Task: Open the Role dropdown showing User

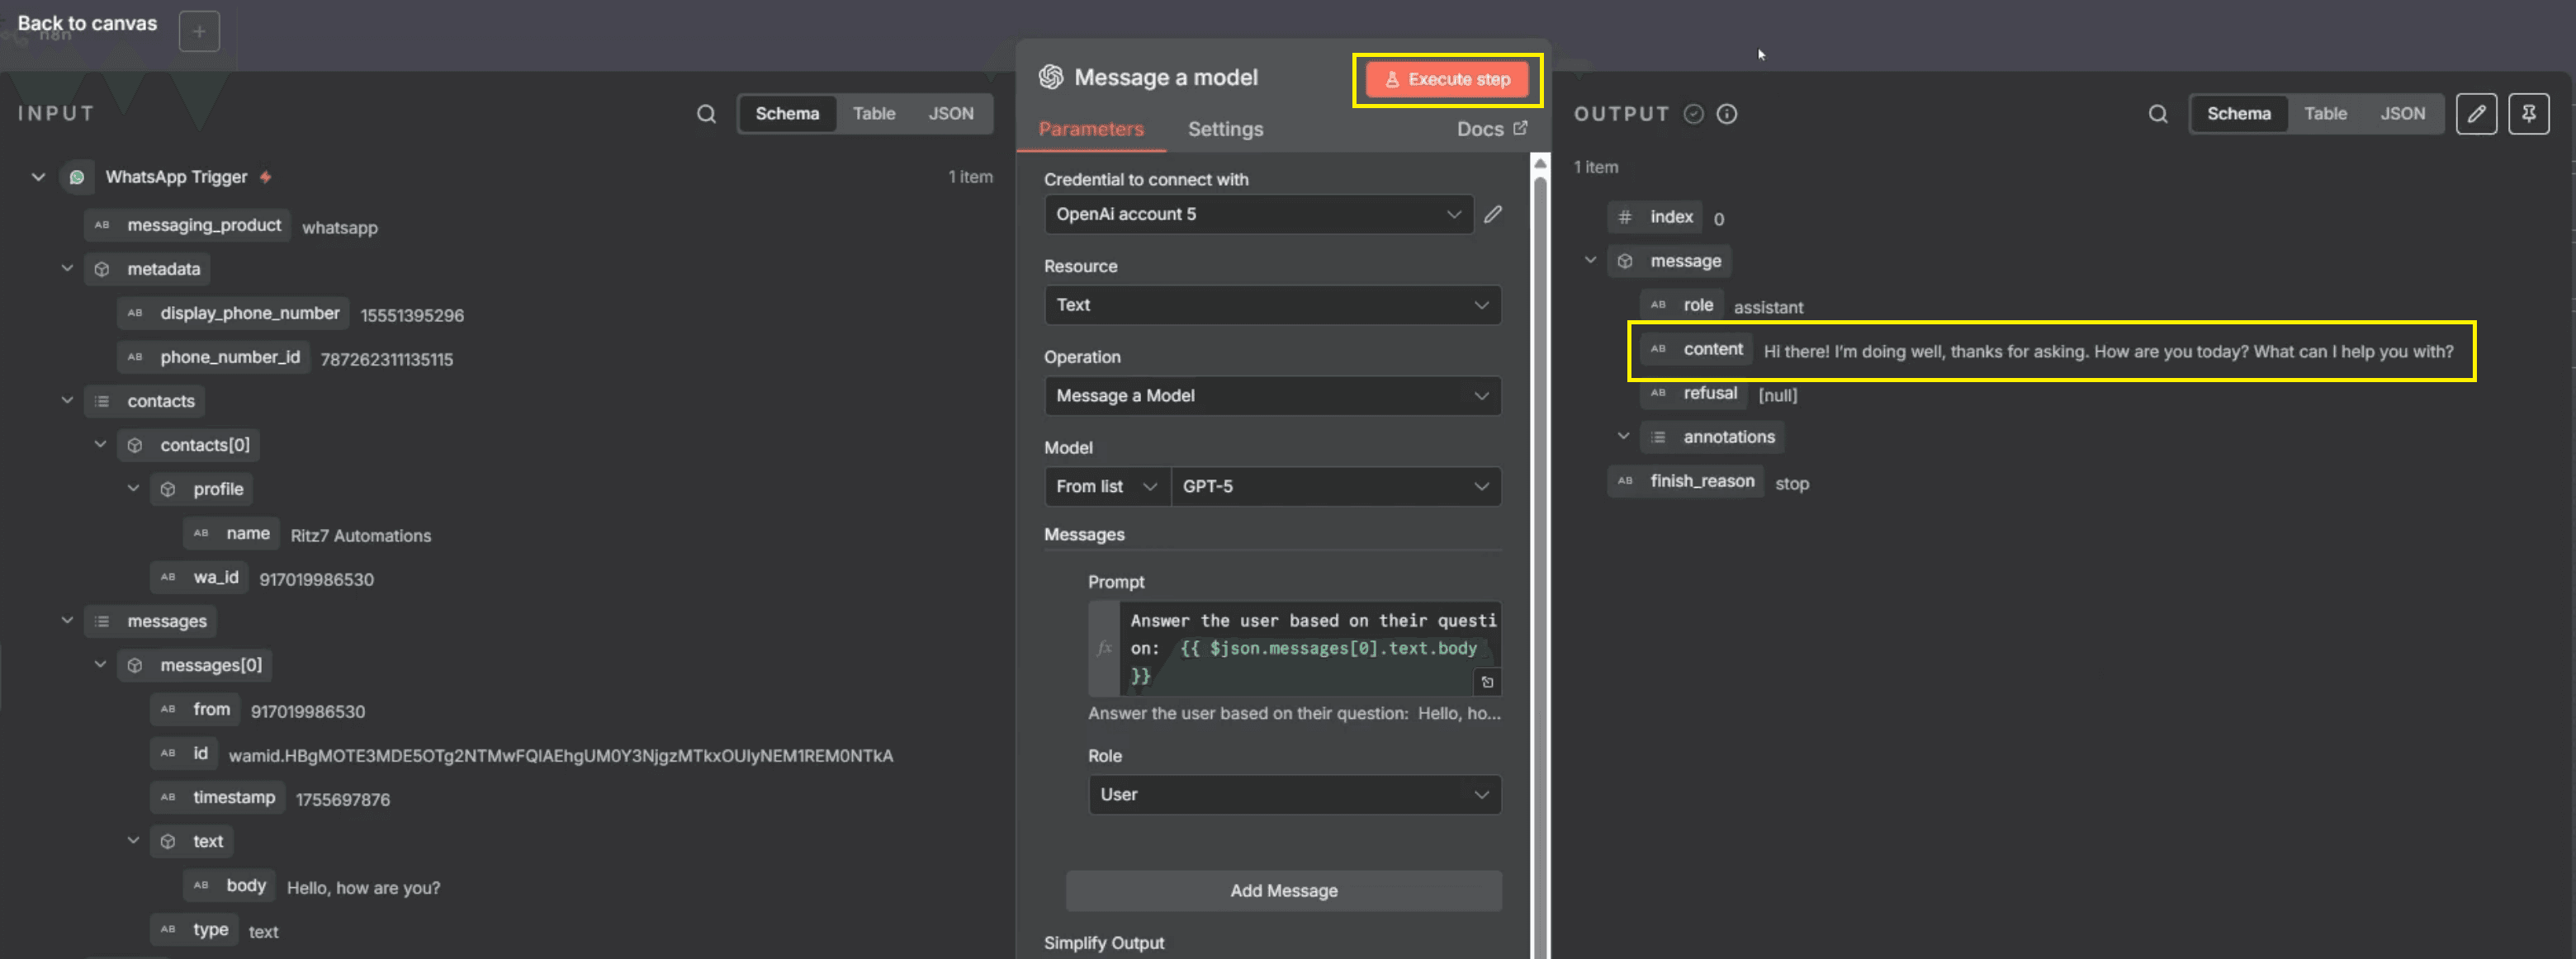Action: click(x=1294, y=794)
